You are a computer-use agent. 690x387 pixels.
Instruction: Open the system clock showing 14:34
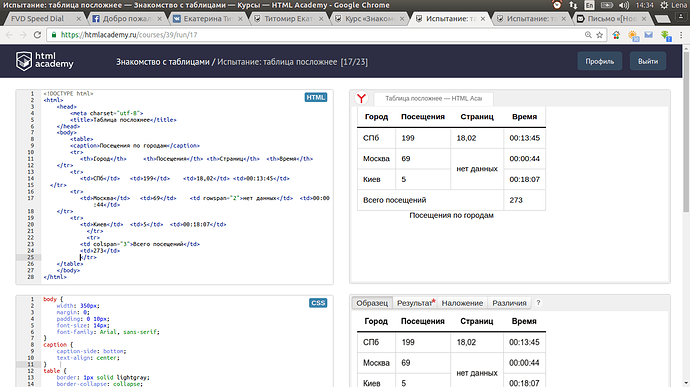[x=644, y=5]
